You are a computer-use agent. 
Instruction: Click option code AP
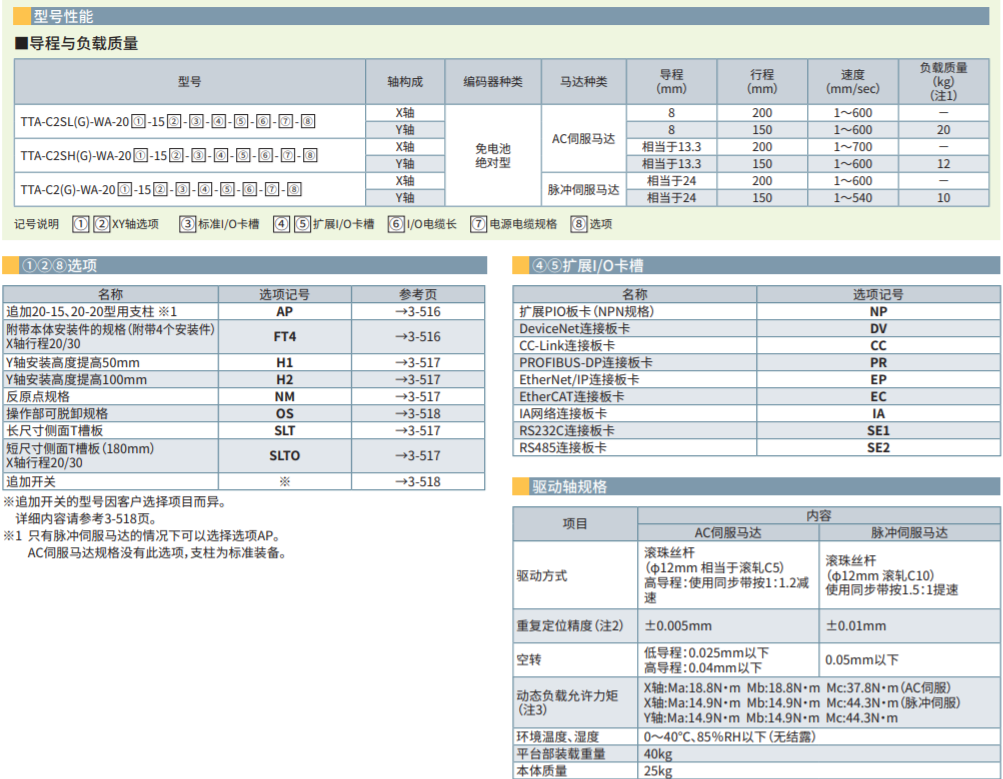[285, 311]
